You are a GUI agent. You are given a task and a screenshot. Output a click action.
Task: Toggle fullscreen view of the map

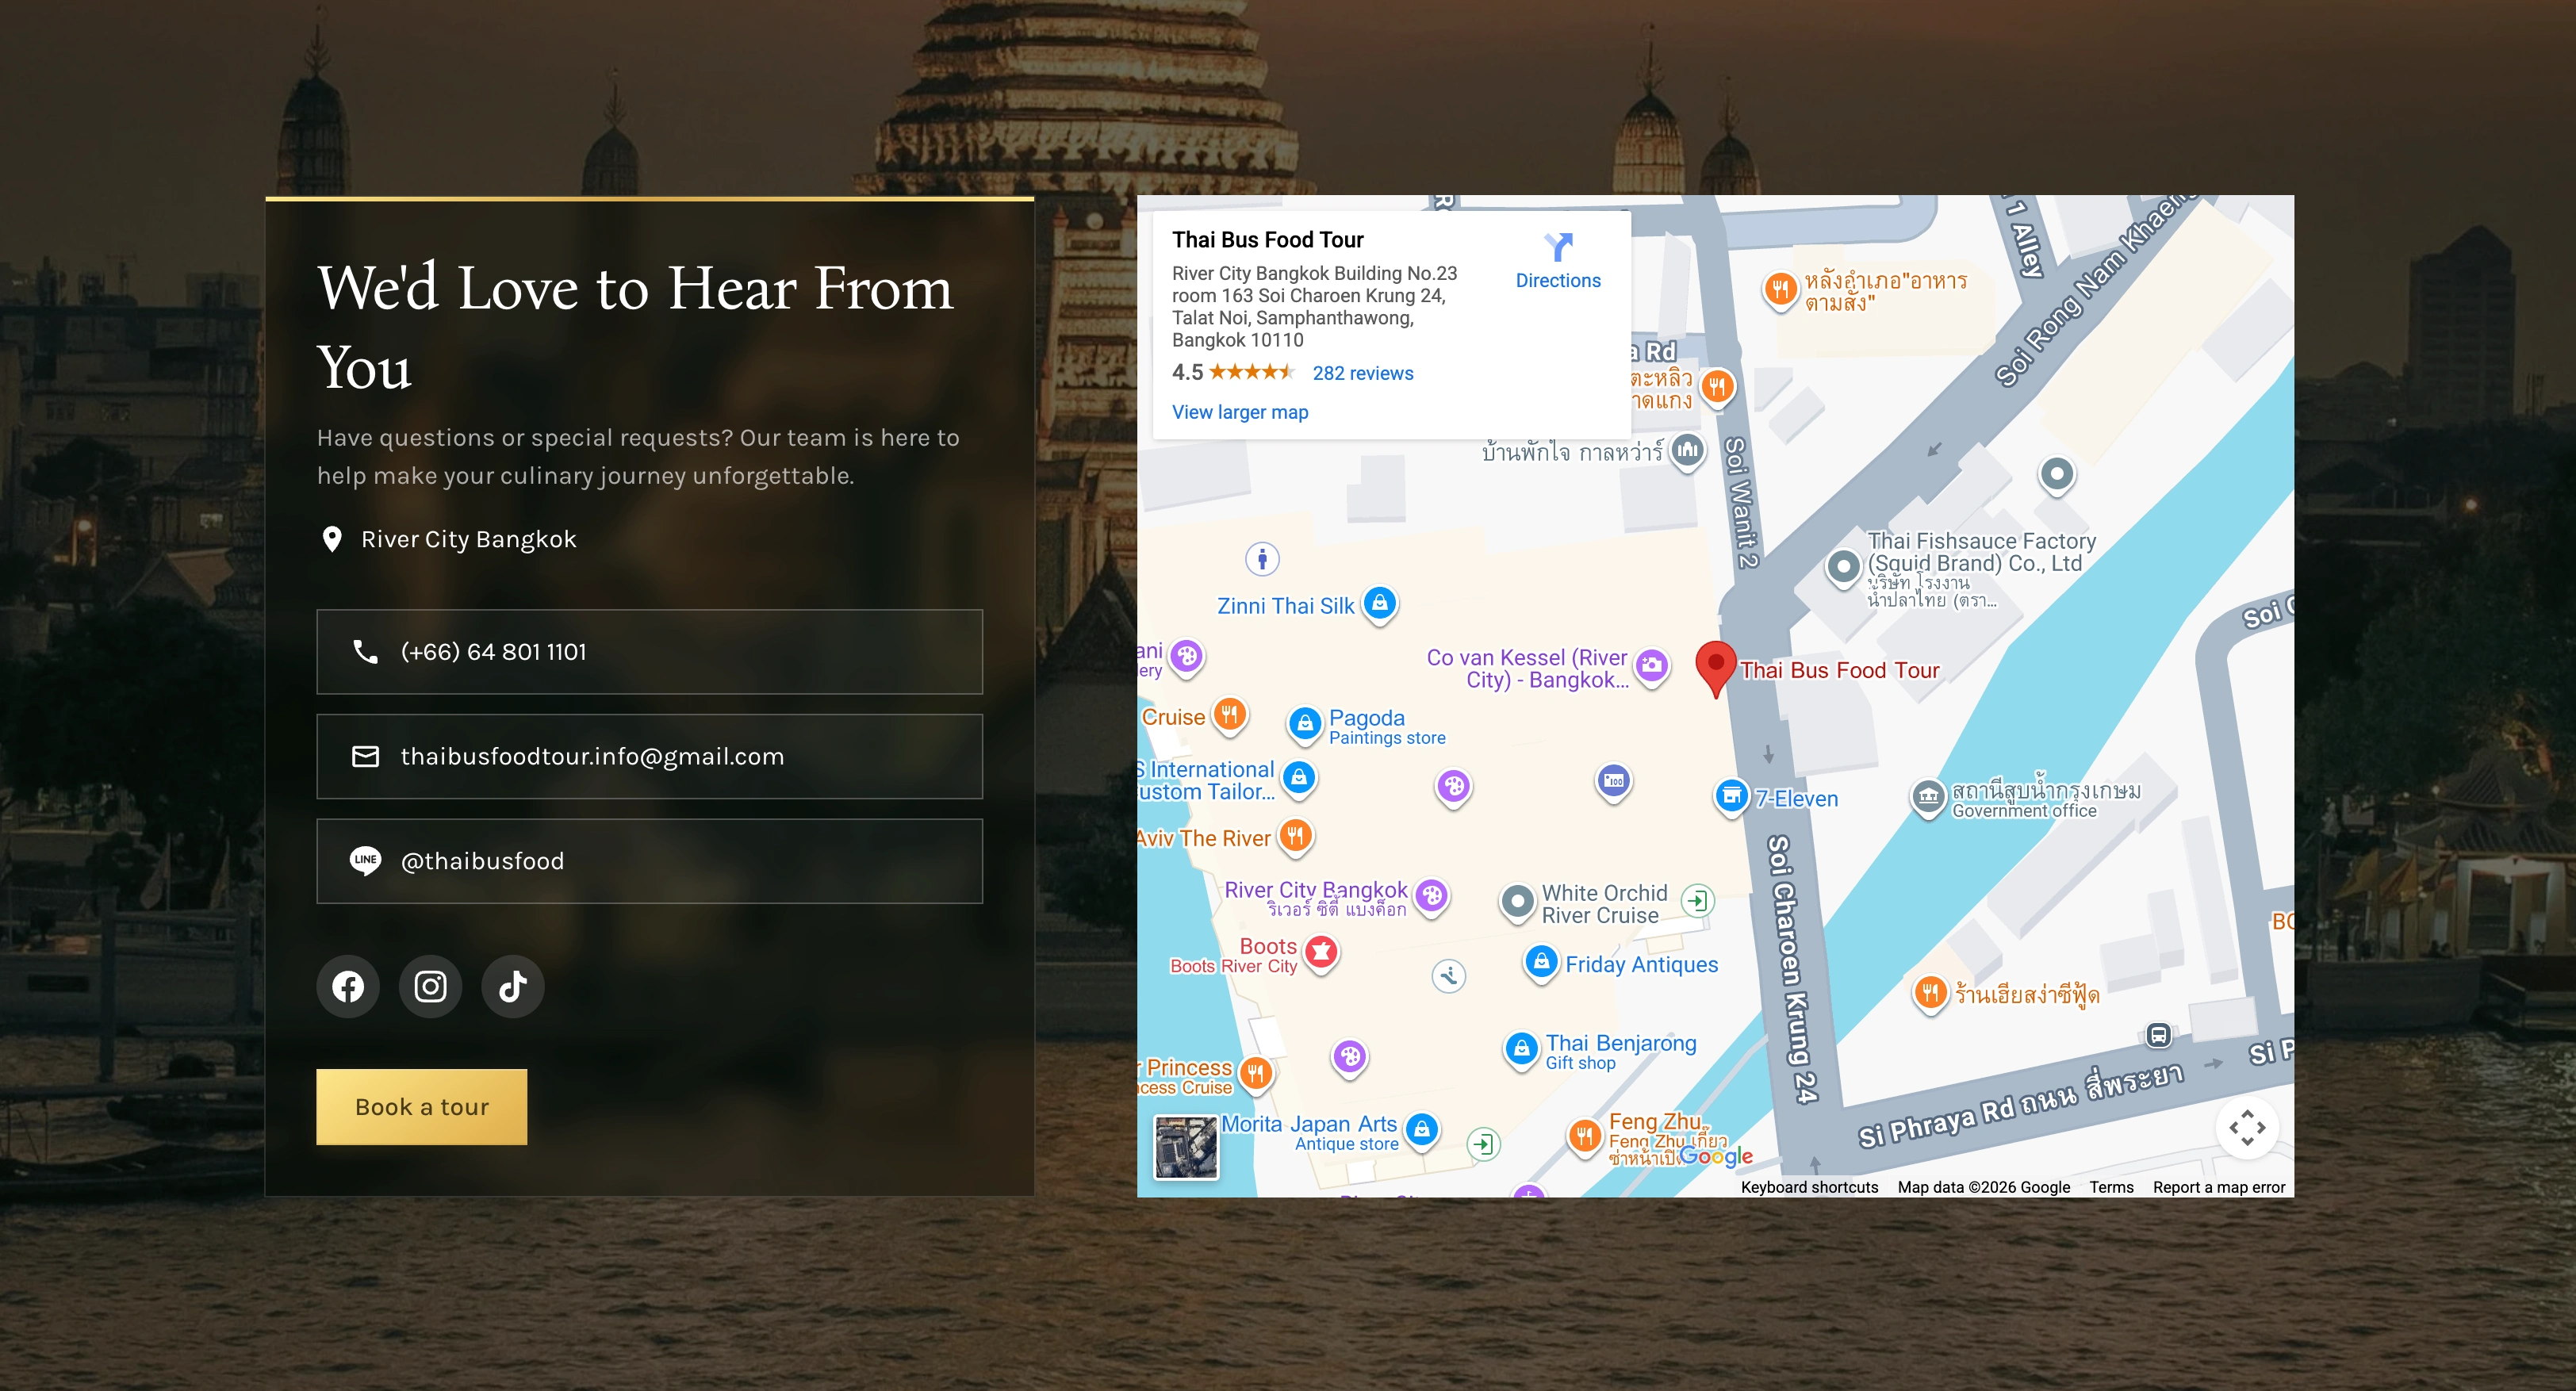(2246, 1127)
